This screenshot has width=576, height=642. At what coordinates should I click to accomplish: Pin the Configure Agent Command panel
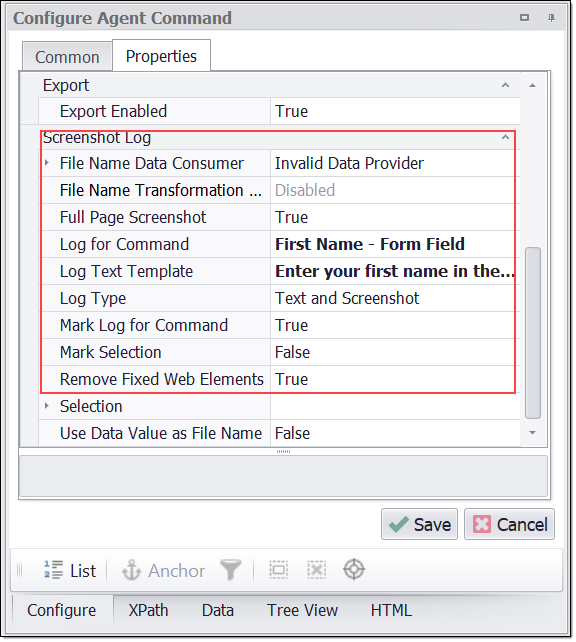[551, 18]
